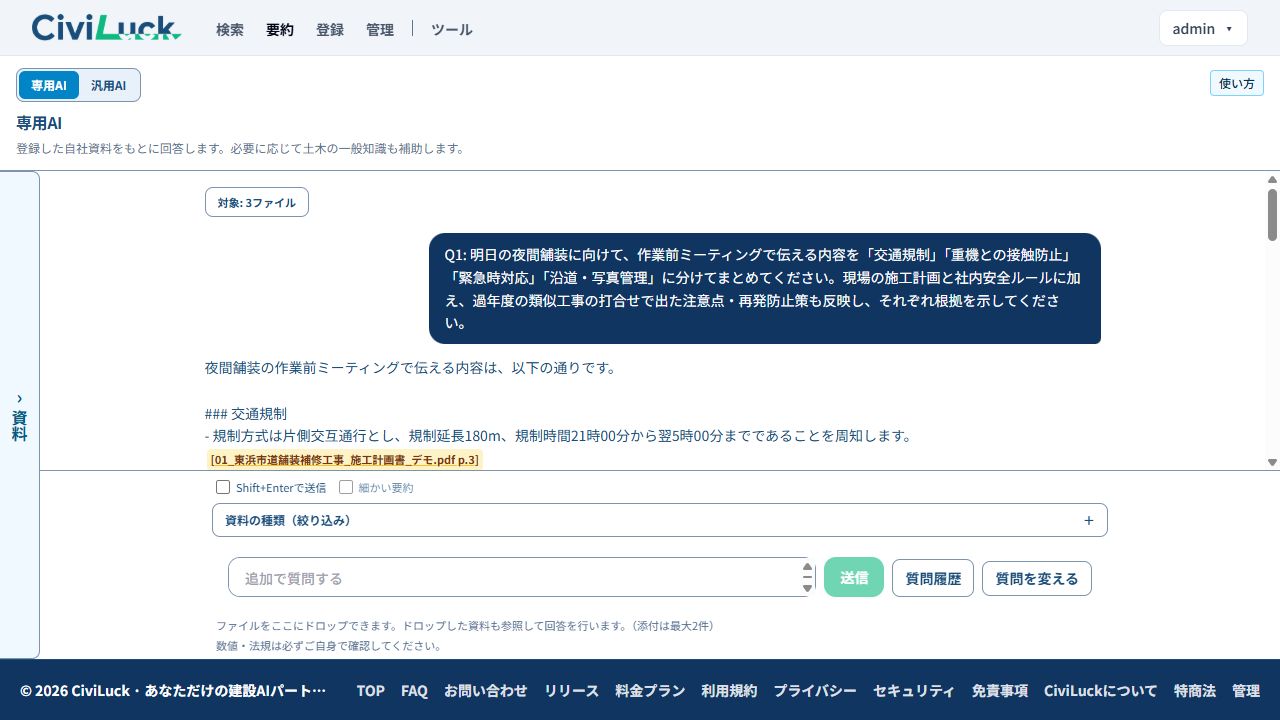Click the 使い方 button
1280x720 pixels.
coord(1237,83)
